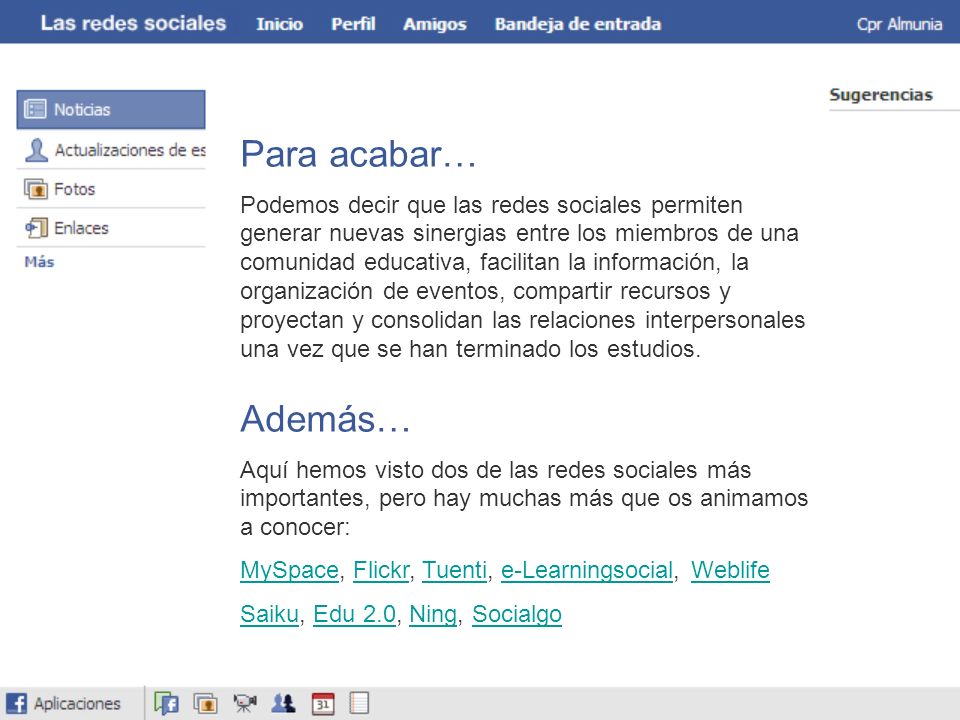Expand the Más sidebar options
The height and width of the screenshot is (720, 960).
[x=39, y=262]
